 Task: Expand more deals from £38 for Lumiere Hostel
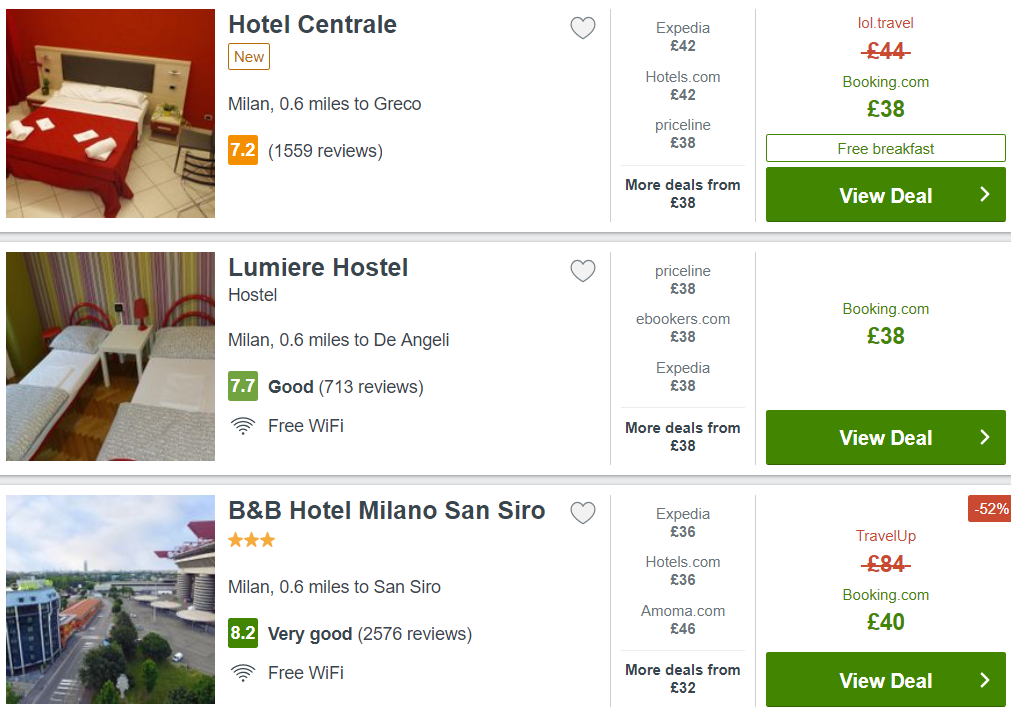tap(683, 436)
